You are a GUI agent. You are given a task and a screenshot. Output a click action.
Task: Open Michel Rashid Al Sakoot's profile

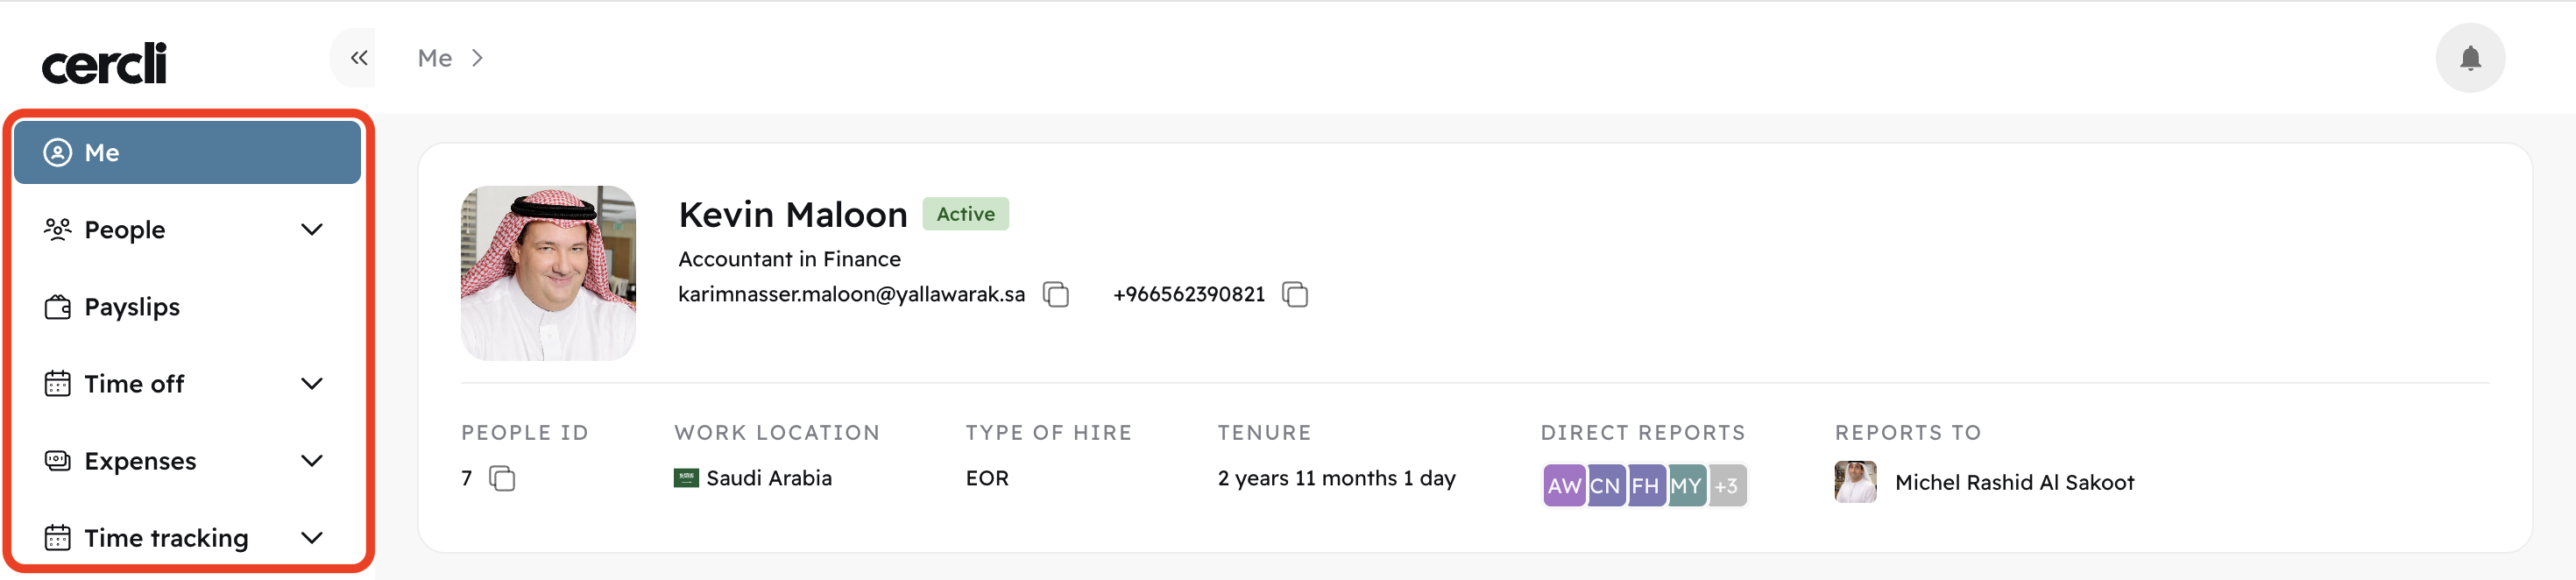pos(2014,482)
